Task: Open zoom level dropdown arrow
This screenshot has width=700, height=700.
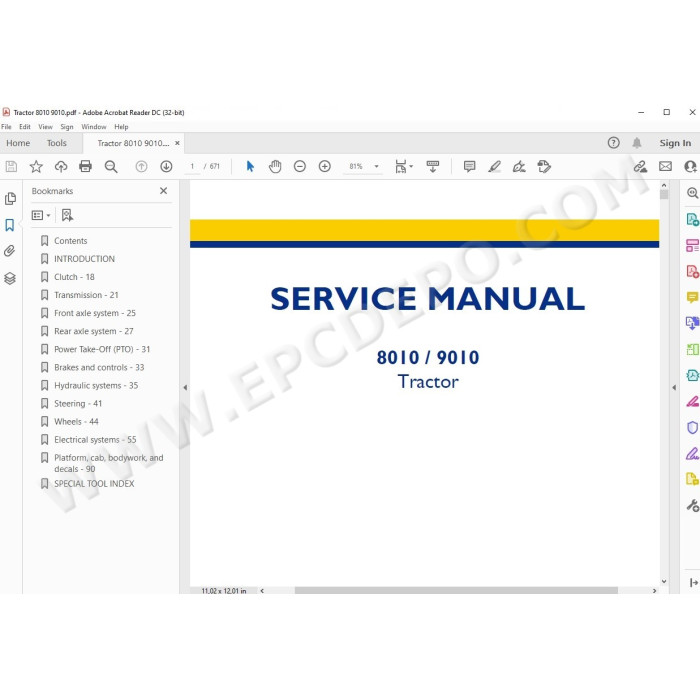Action: 376,167
